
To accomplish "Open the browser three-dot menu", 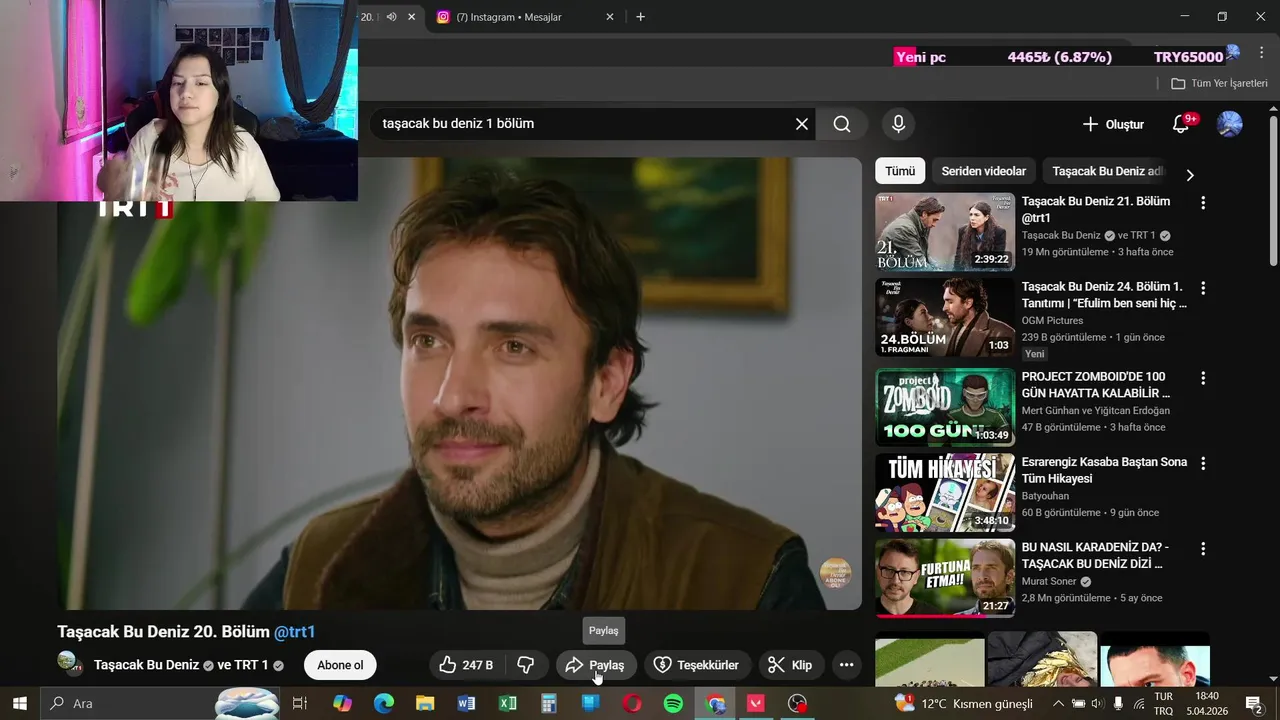I will coord(1261,53).
